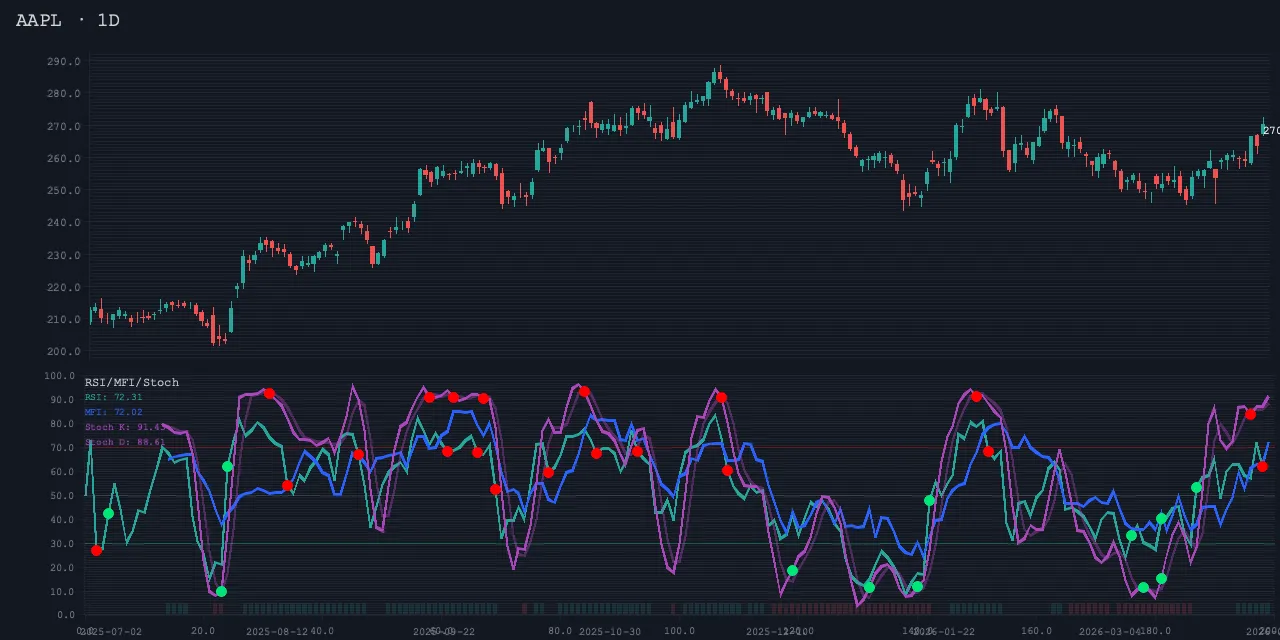
Task: Select the 2025-08-12 date on time axis
Action: (x=277, y=632)
